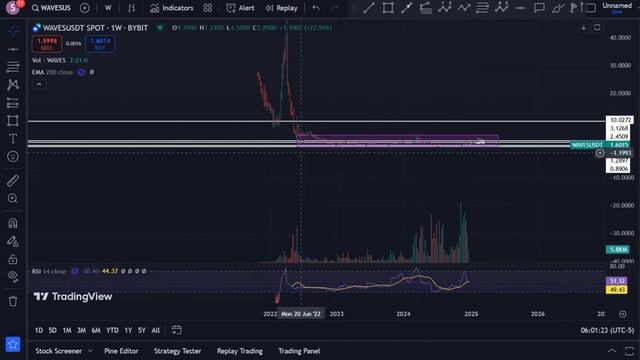
Task: Open the emoji icons tool
Action: click(x=13, y=157)
